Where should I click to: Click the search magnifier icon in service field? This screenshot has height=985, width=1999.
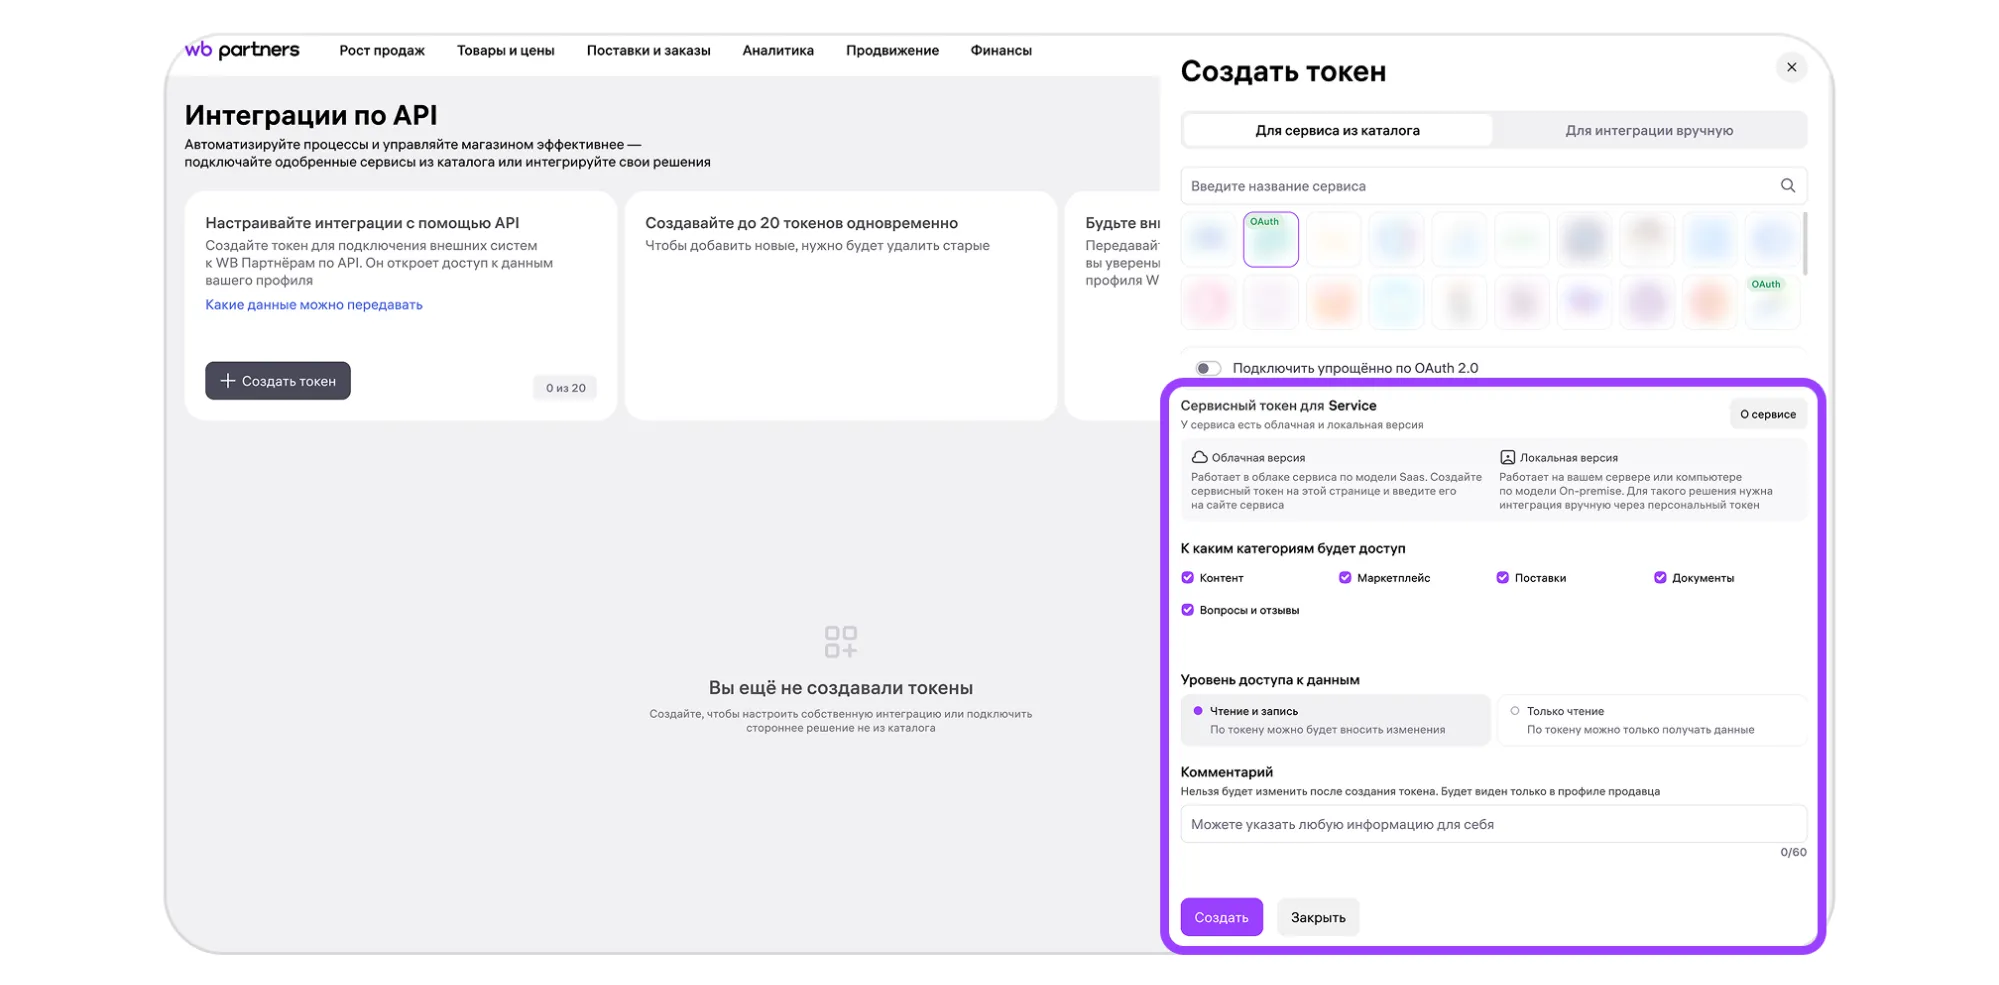point(1787,186)
